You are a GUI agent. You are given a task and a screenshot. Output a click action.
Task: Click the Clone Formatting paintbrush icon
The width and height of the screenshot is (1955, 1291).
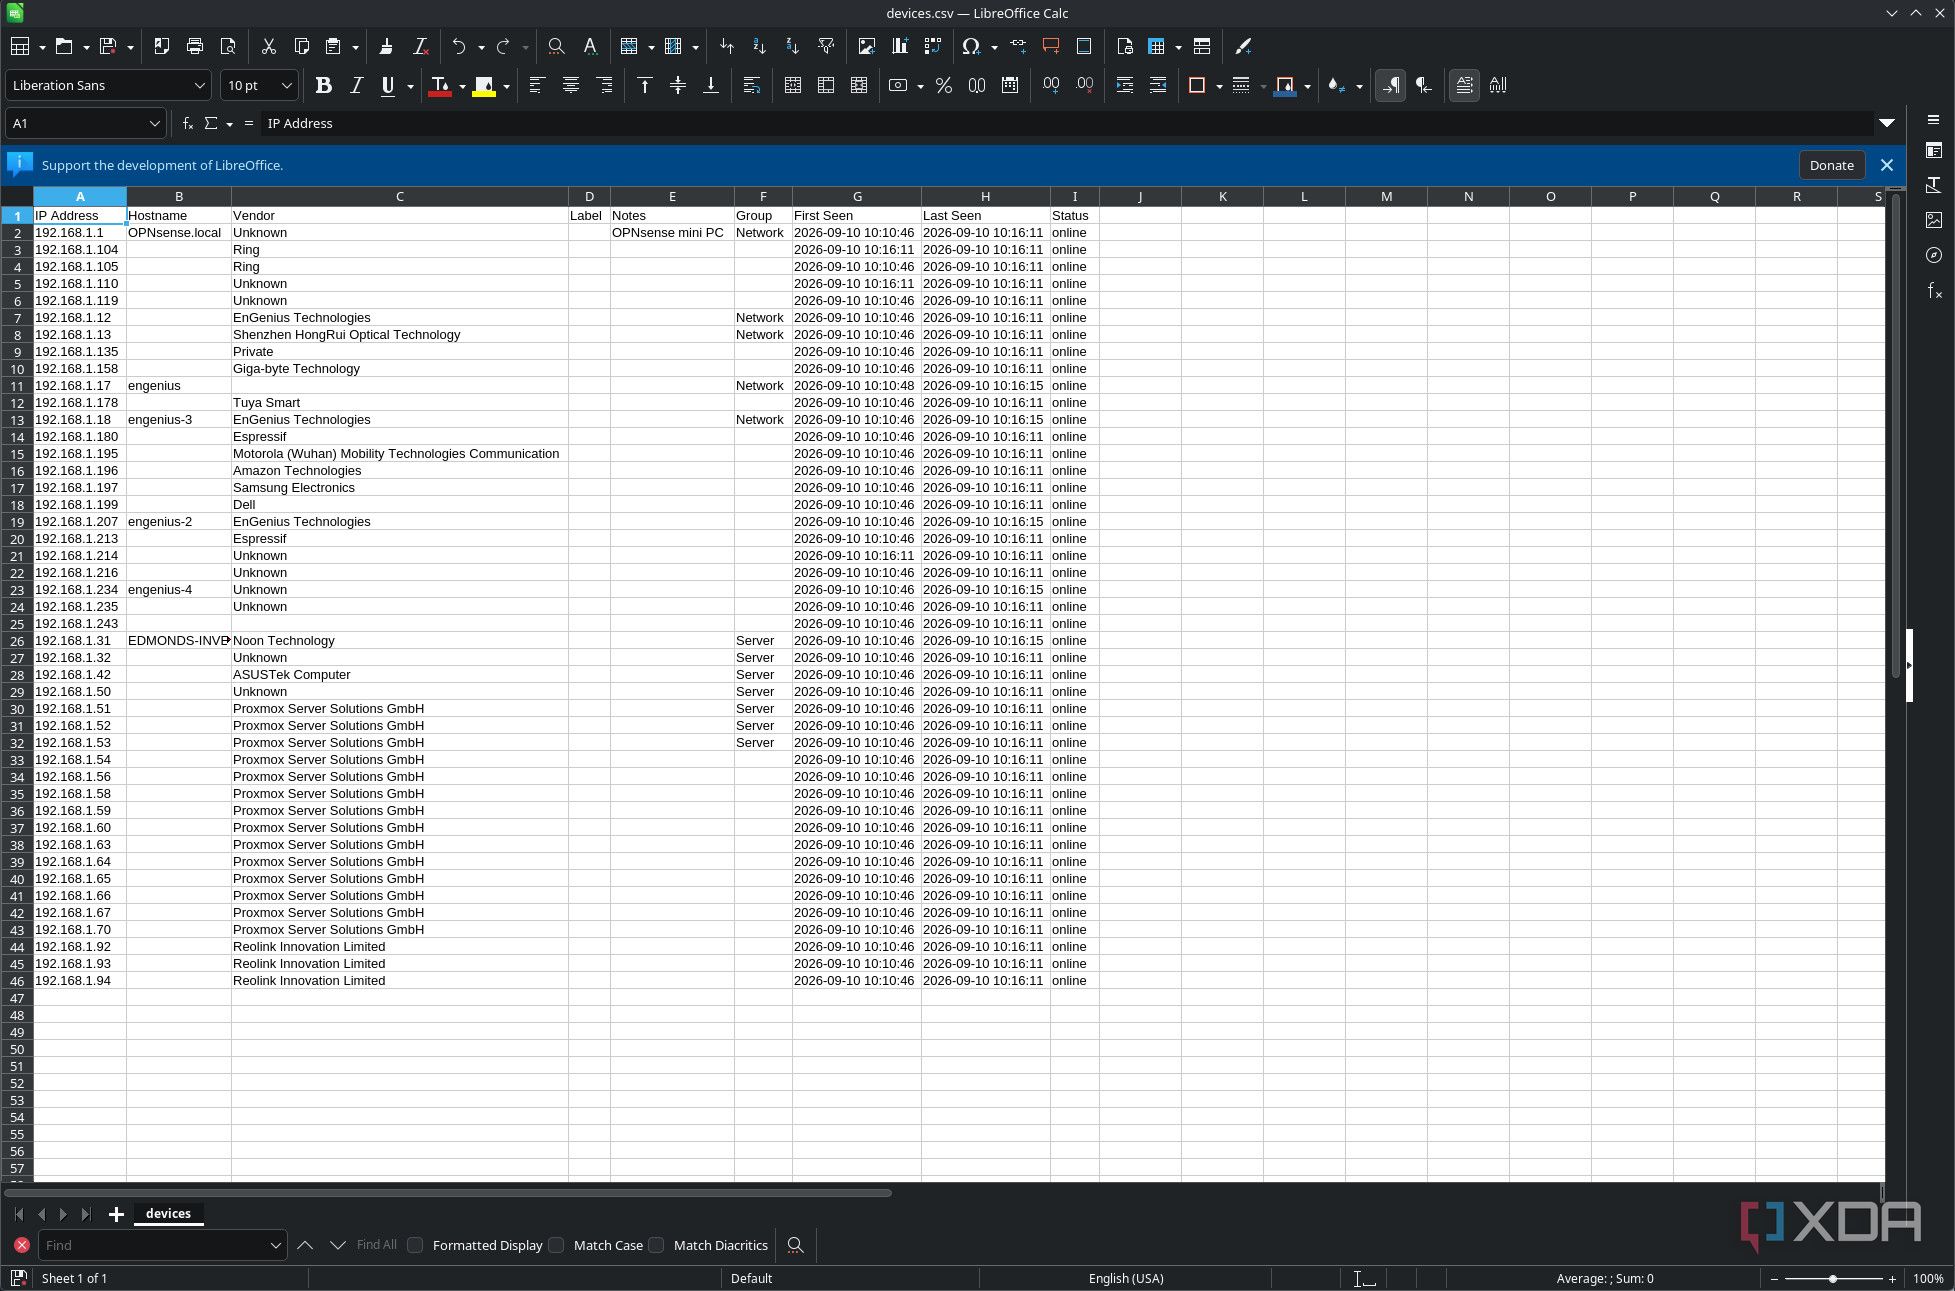click(x=386, y=46)
